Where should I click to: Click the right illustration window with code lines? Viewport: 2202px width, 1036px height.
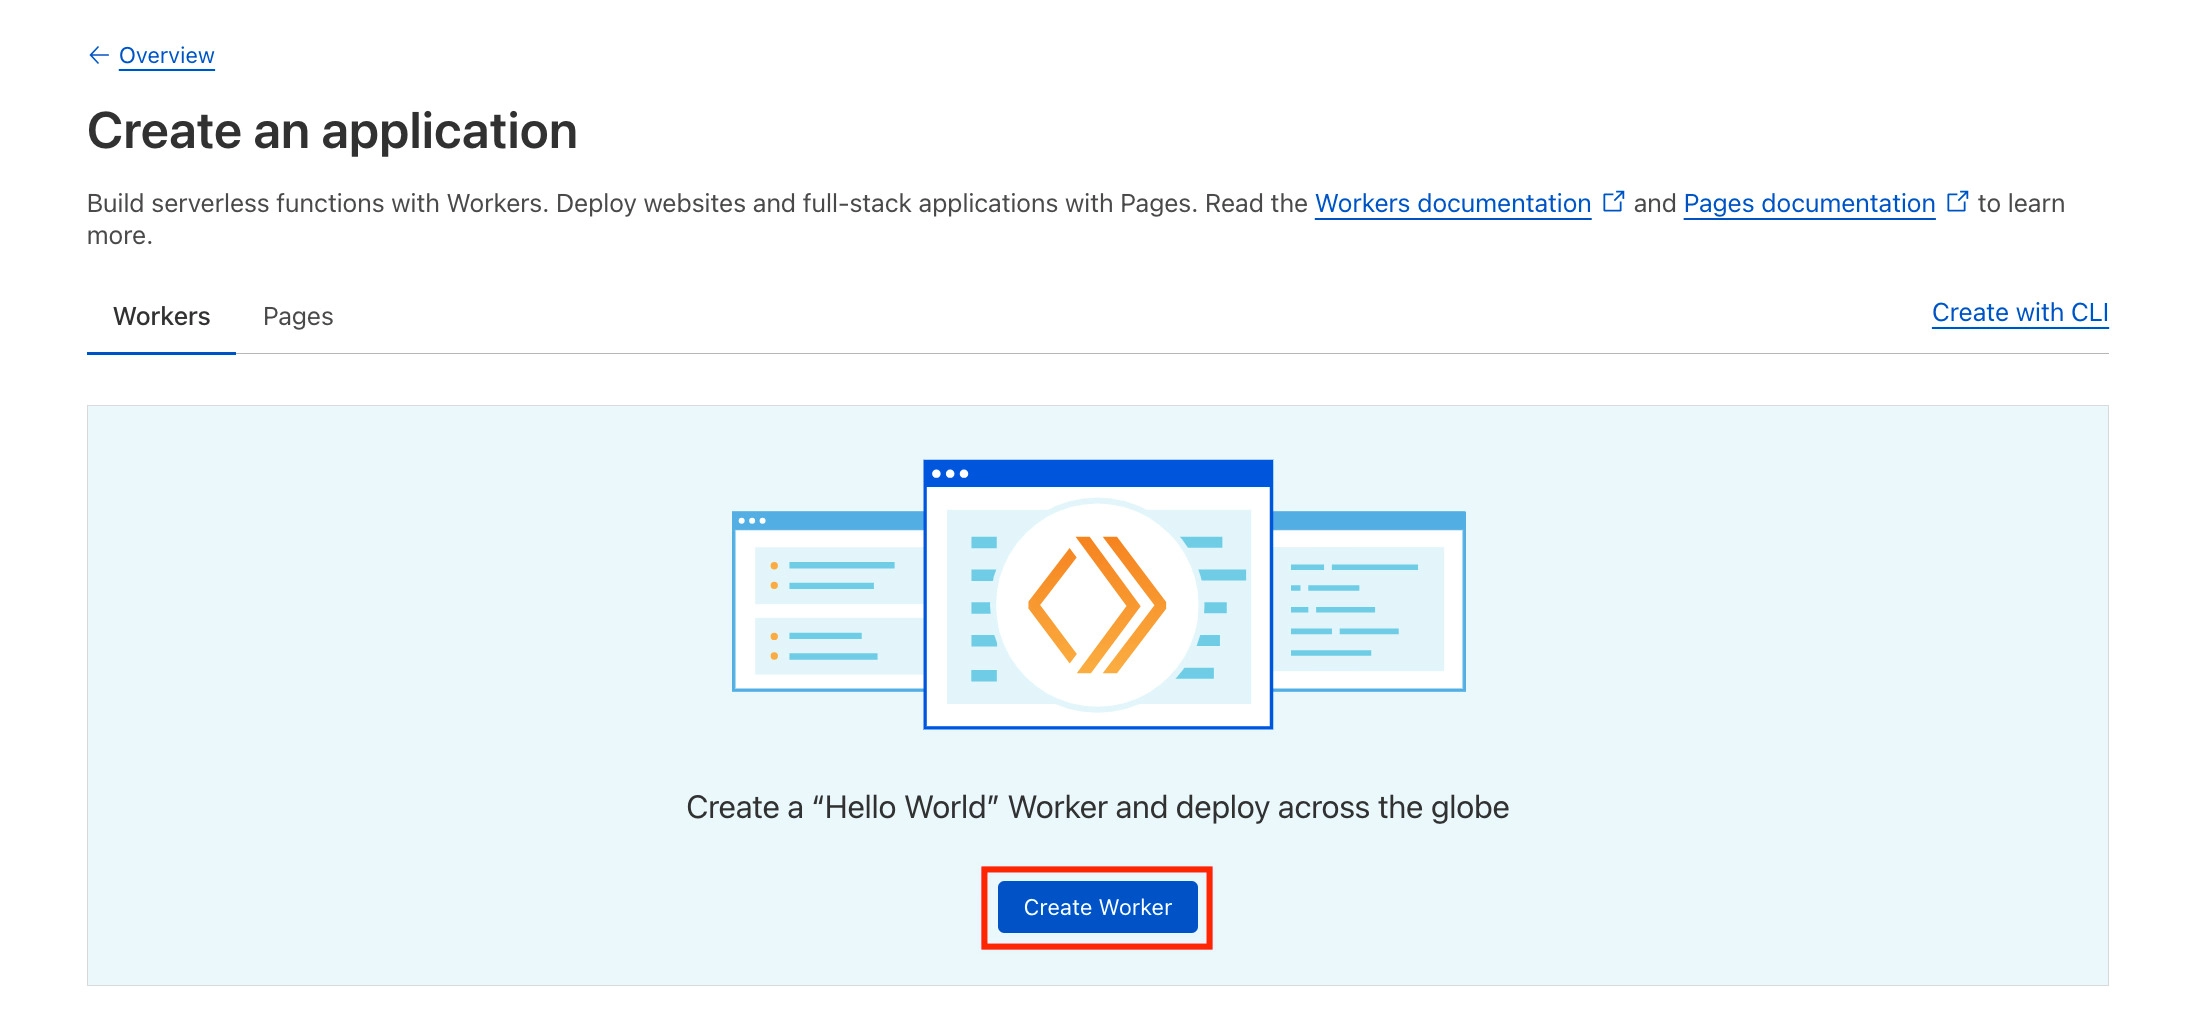(x=1368, y=610)
